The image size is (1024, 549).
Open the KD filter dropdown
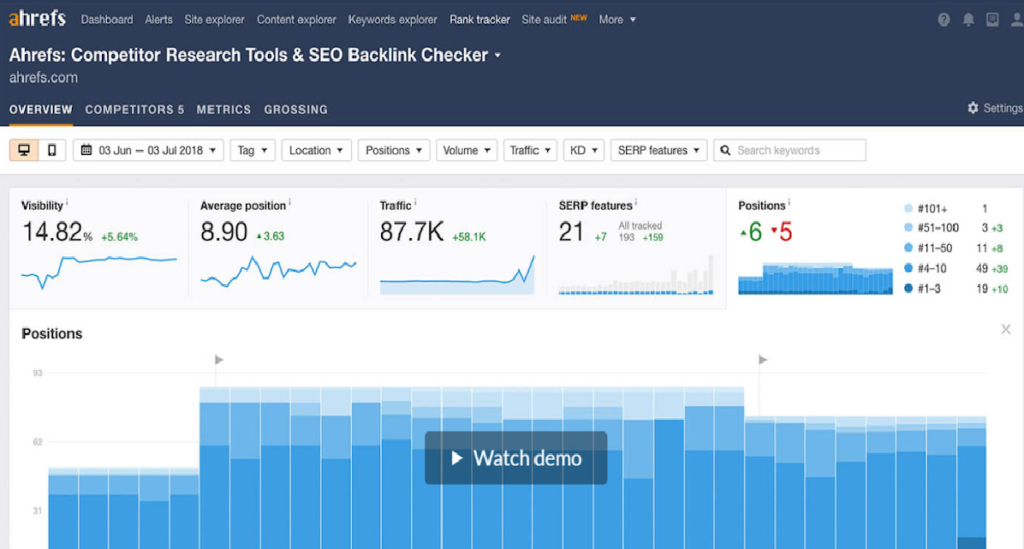coord(583,150)
